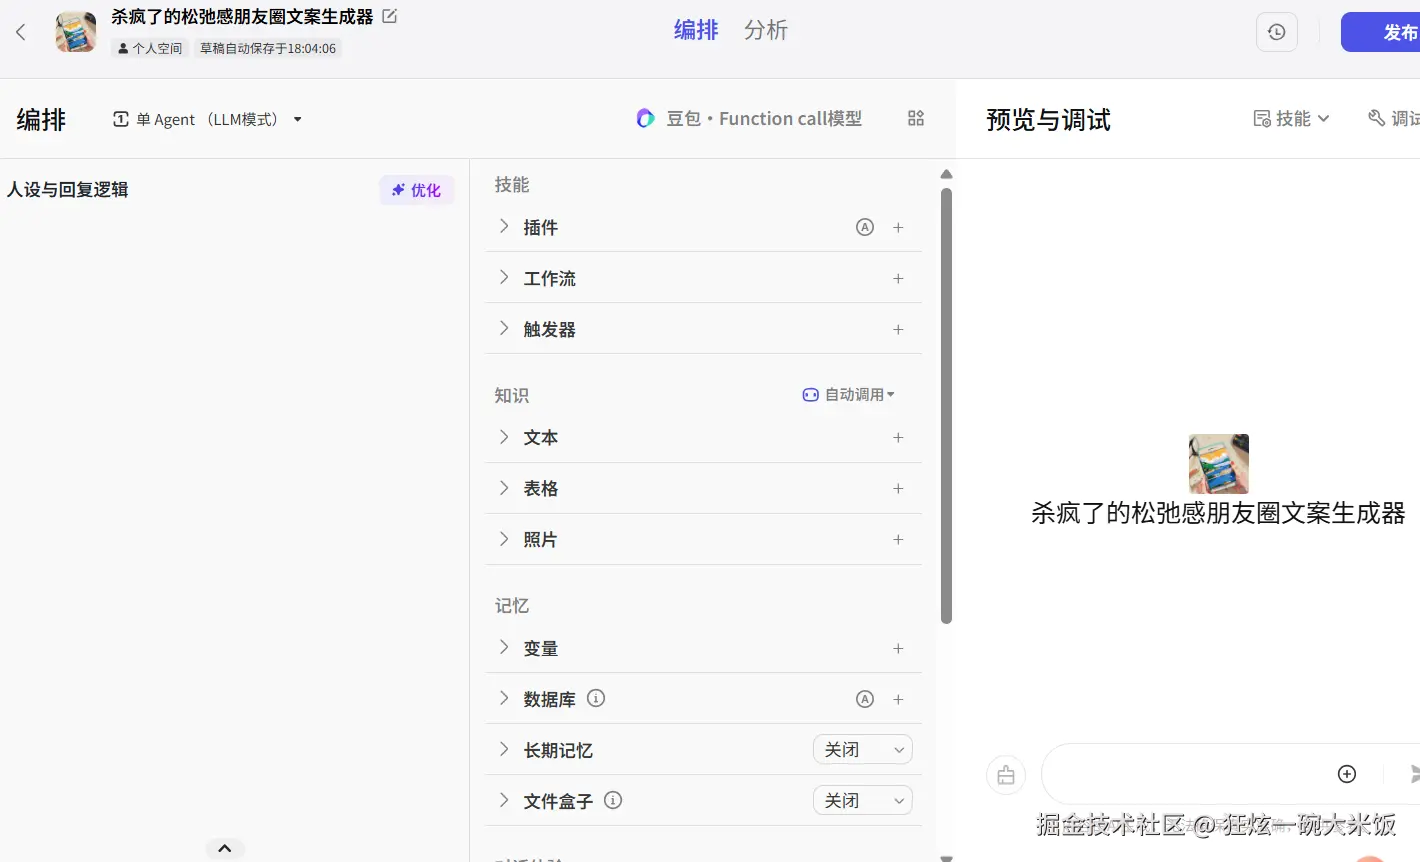Open 文件盒子 关闭 dropdown
The height and width of the screenshot is (862, 1420).
863,801
